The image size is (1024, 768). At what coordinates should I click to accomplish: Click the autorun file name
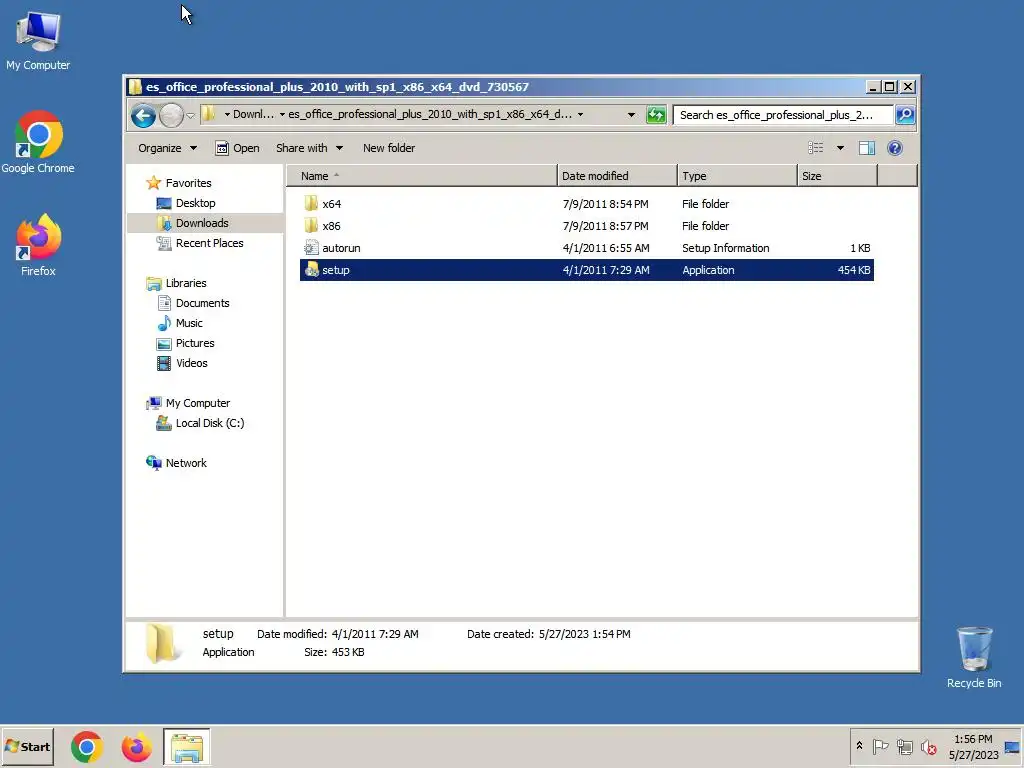click(341, 248)
